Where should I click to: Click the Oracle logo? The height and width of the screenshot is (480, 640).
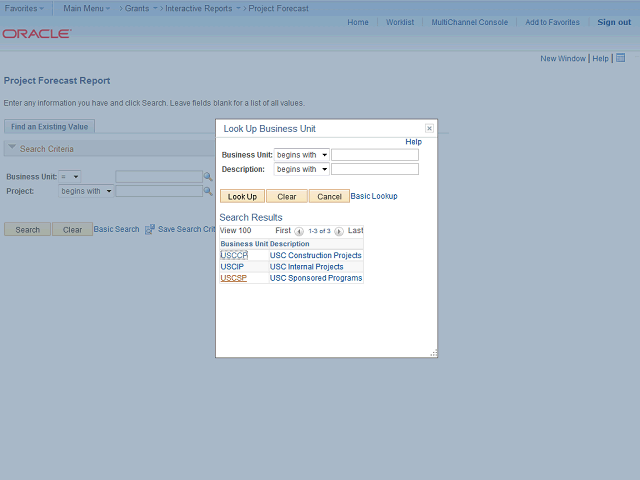tap(37, 33)
